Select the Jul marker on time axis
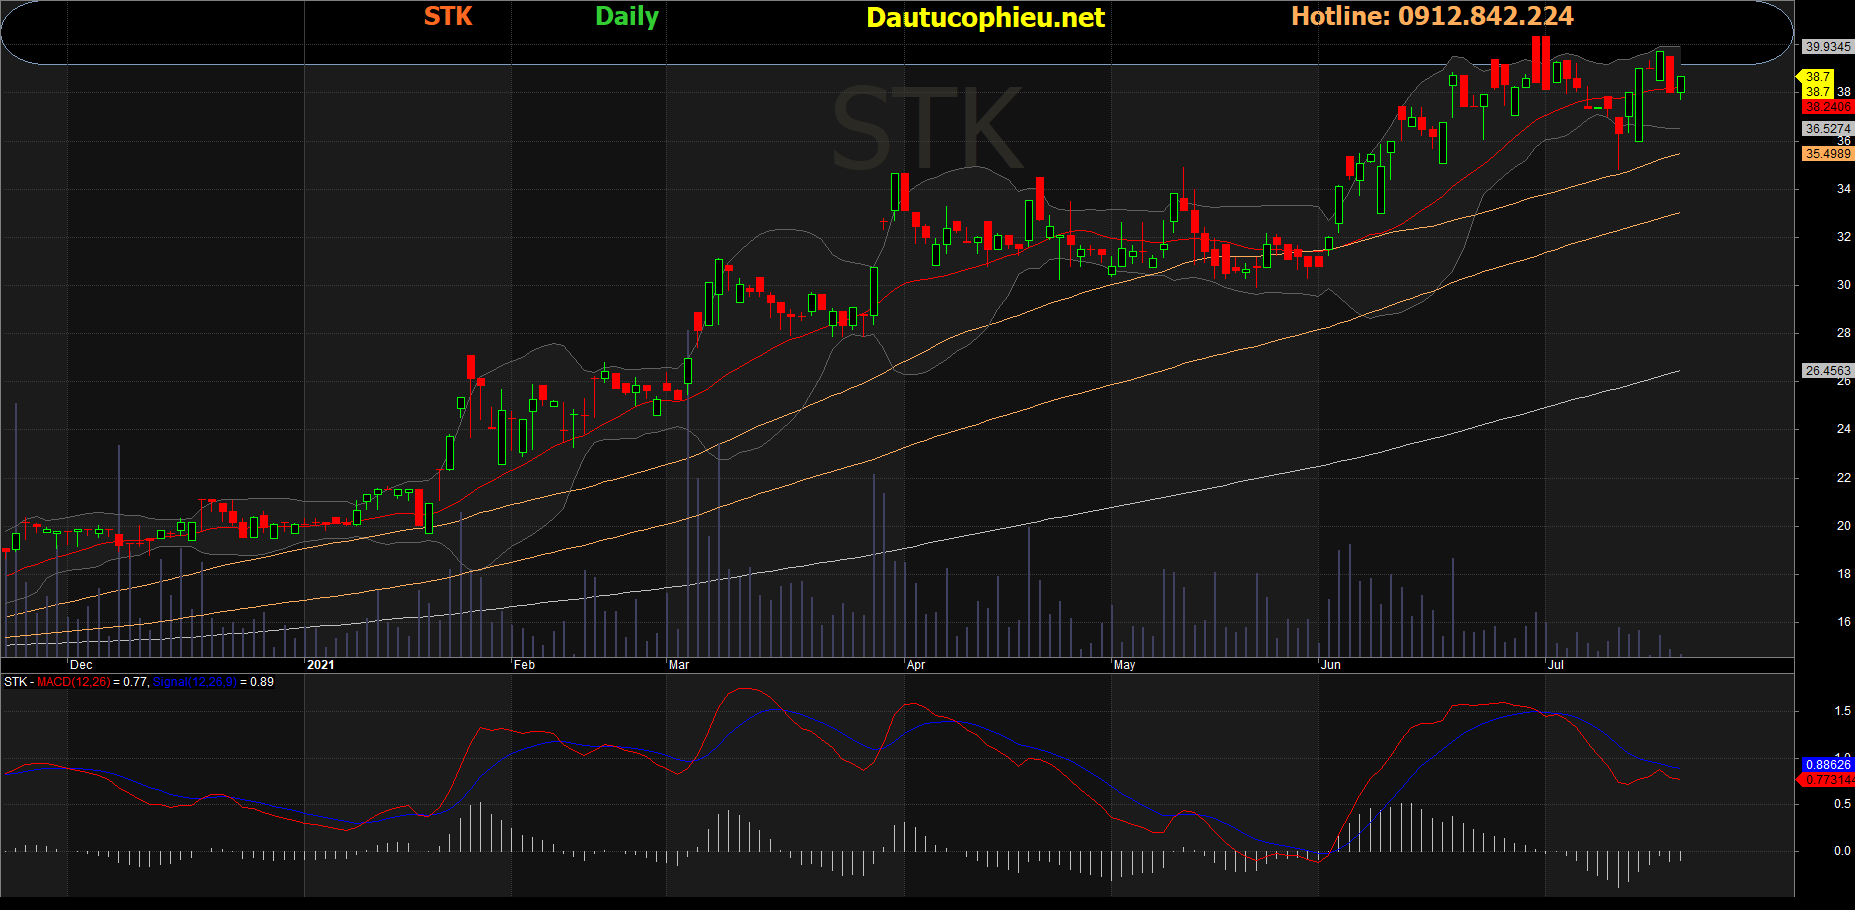 point(1555,665)
